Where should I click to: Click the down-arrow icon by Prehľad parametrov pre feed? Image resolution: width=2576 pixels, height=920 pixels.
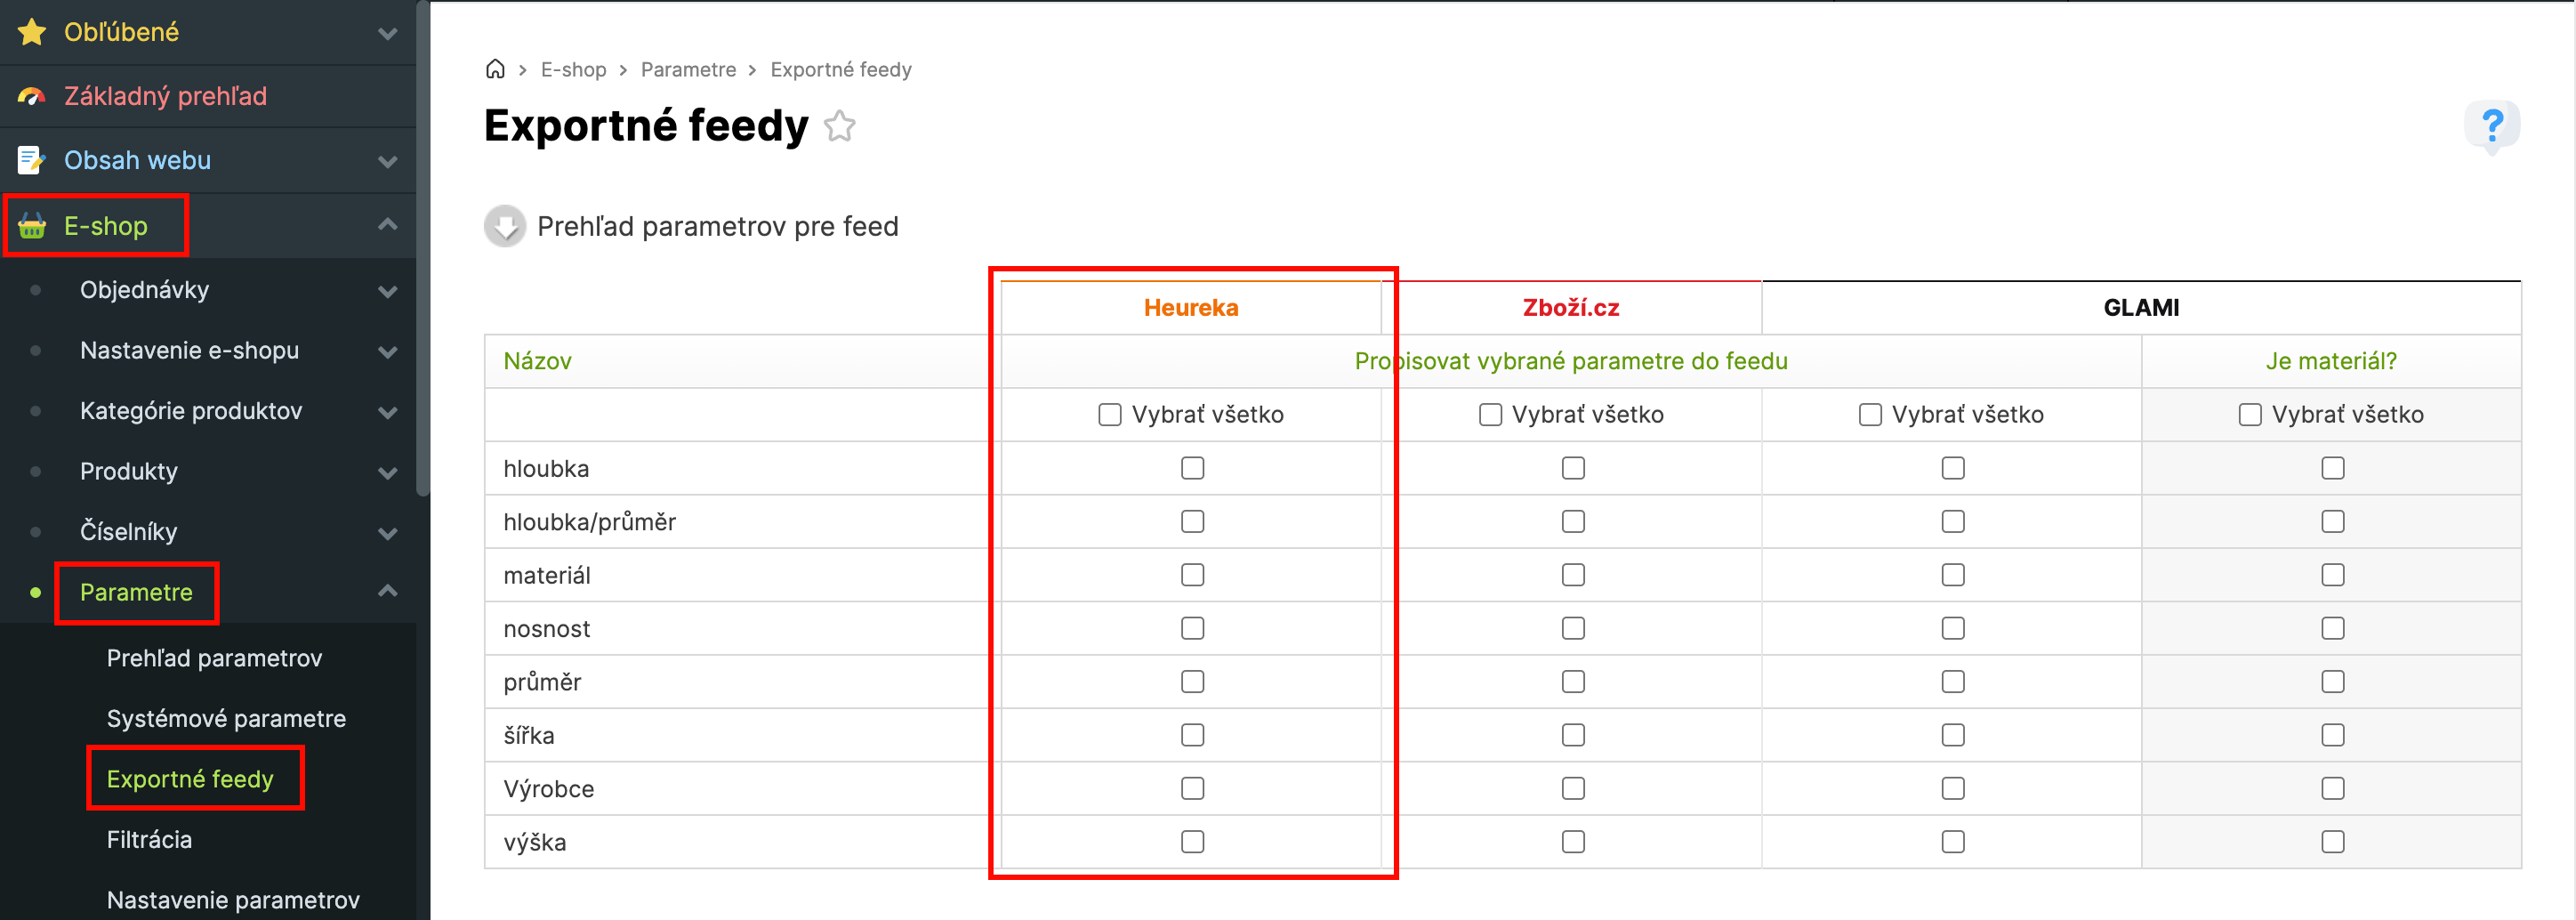pos(505,226)
